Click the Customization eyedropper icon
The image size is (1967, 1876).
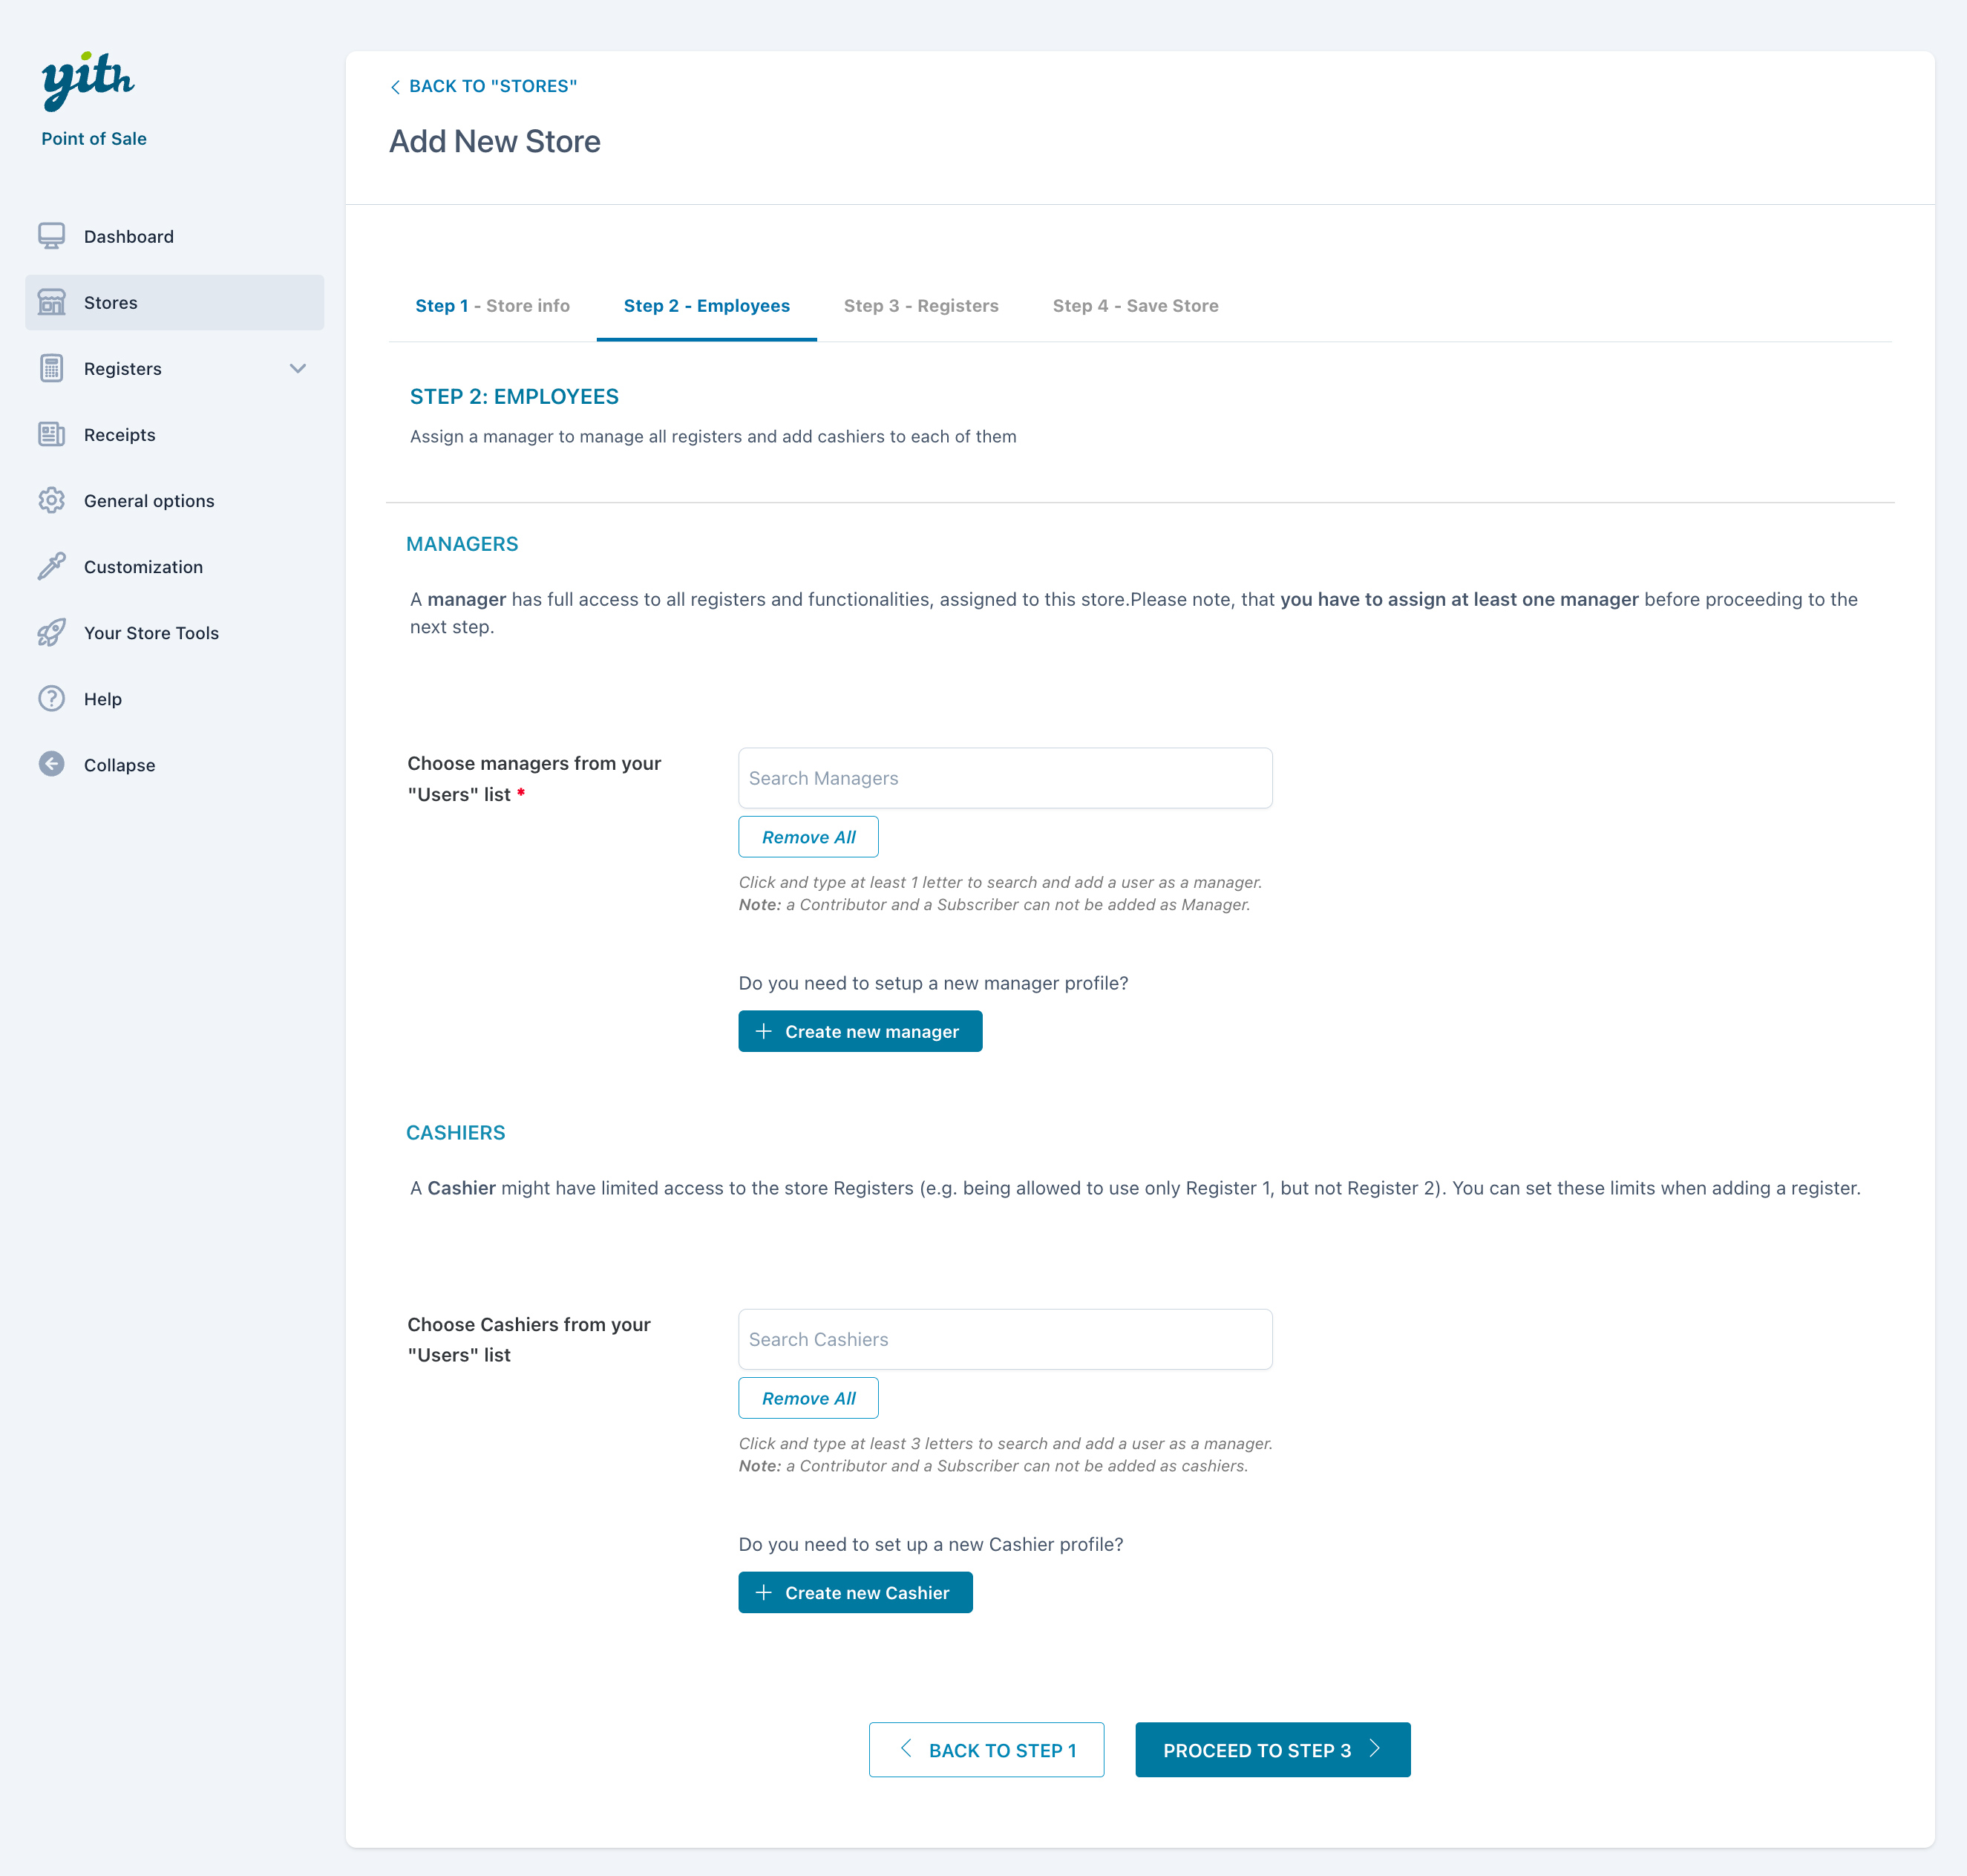click(51, 566)
